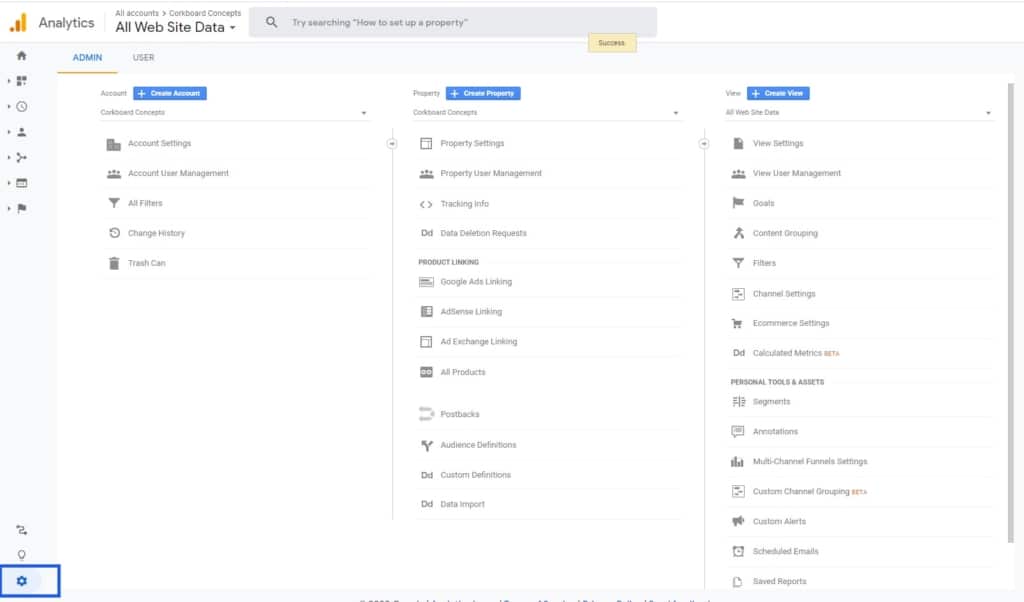Open the Property selector dropdown
Viewport: 1024px width, 602px height.
point(546,113)
